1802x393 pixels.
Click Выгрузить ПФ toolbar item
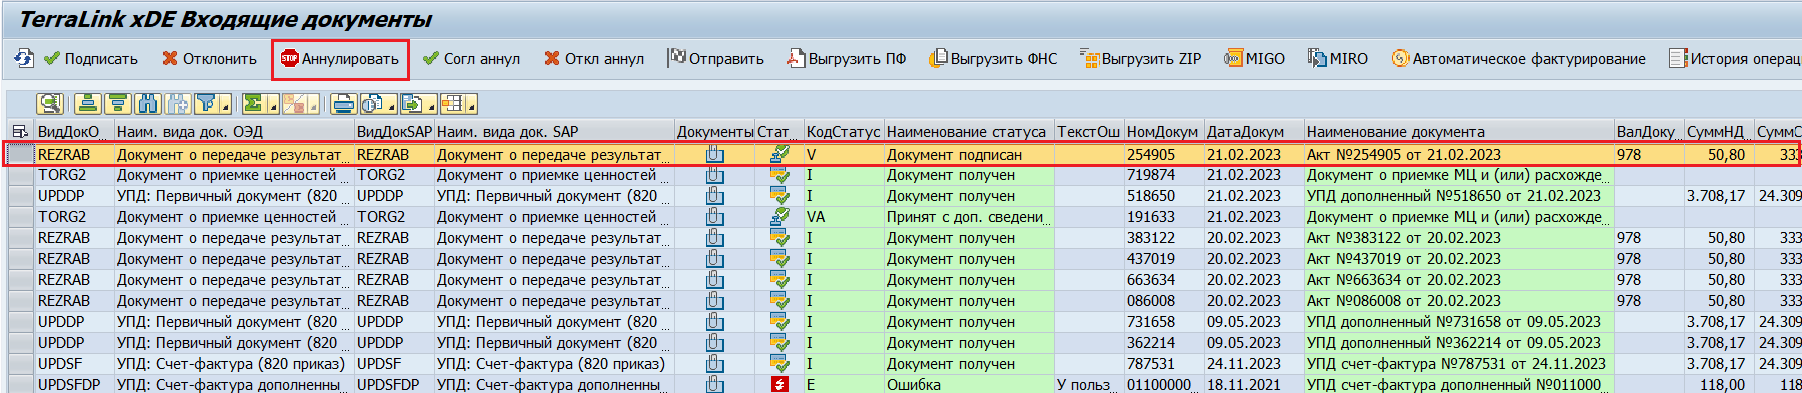pyautogui.click(x=847, y=59)
